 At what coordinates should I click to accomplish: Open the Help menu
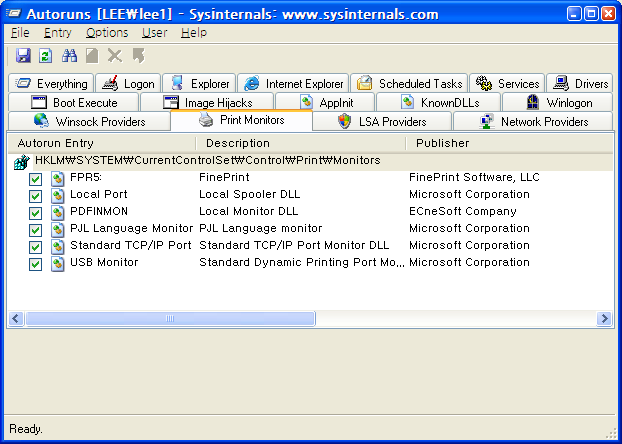point(194,33)
